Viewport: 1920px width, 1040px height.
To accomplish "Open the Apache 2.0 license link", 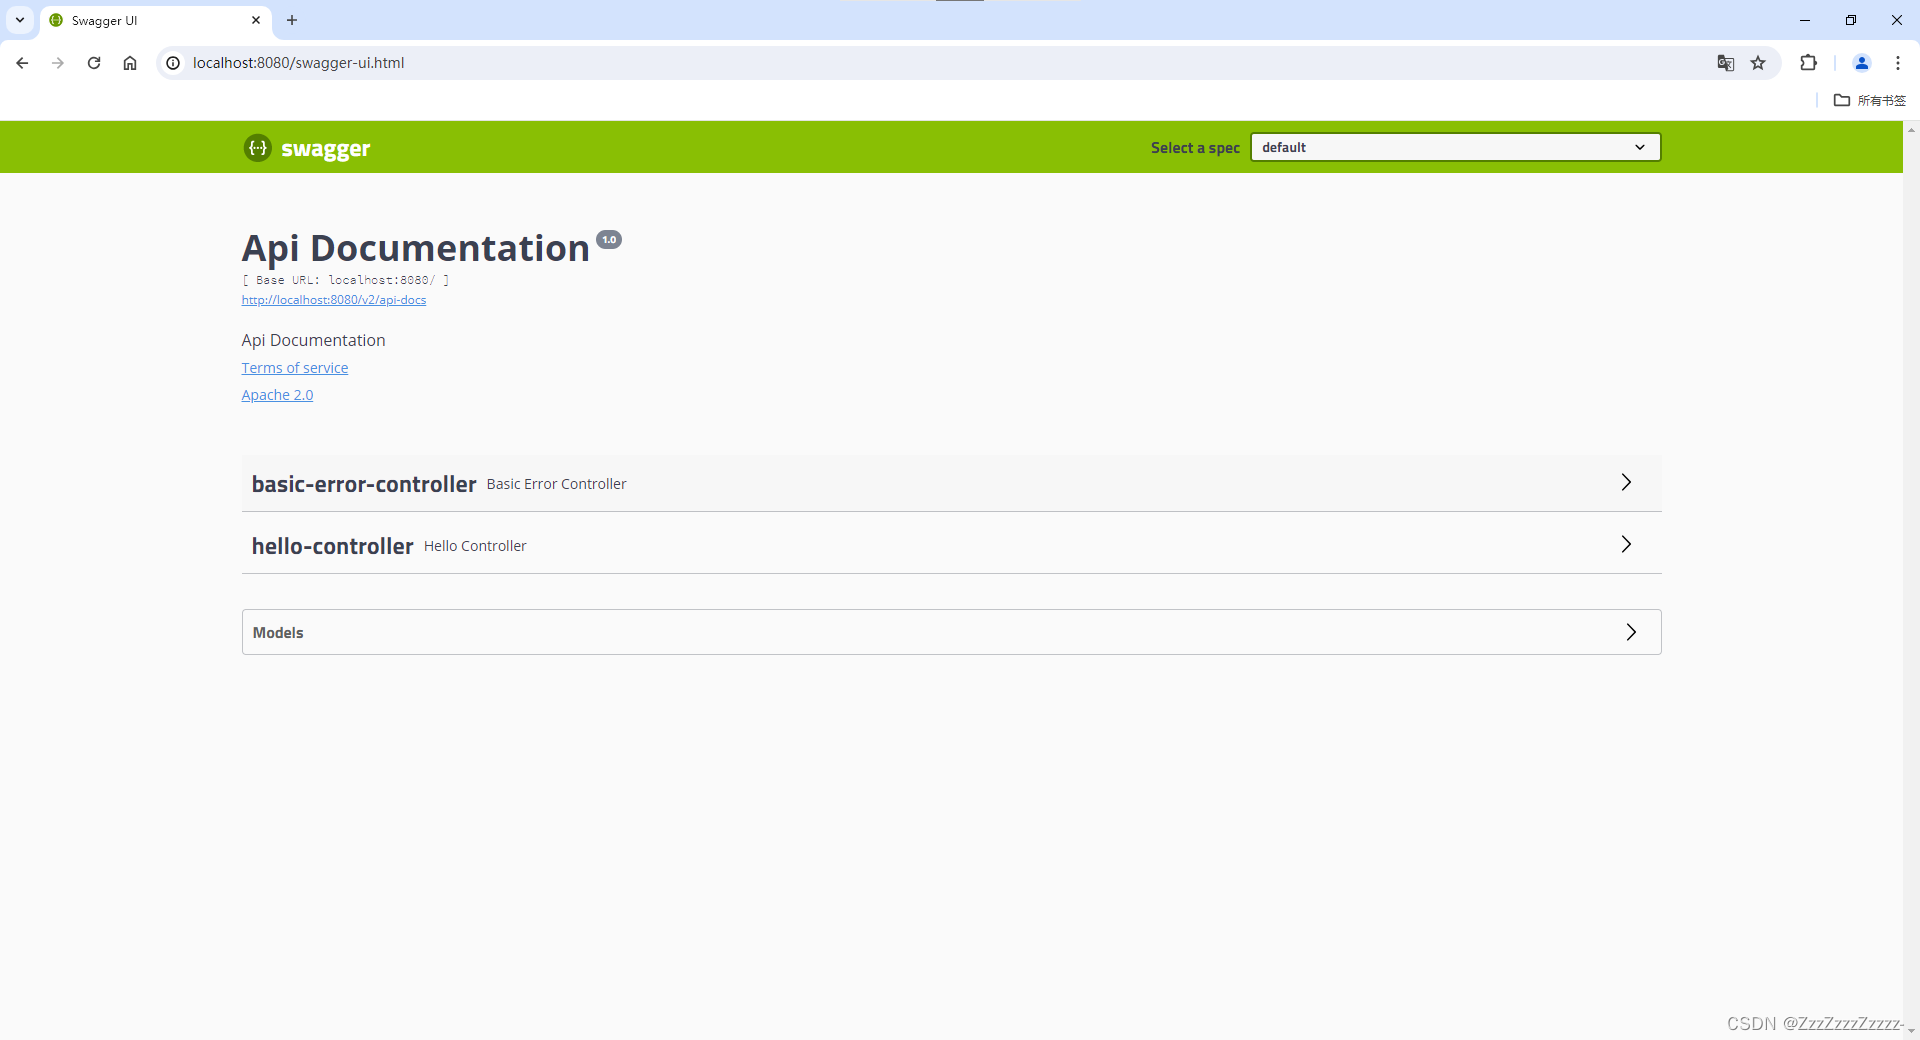I will [x=277, y=395].
